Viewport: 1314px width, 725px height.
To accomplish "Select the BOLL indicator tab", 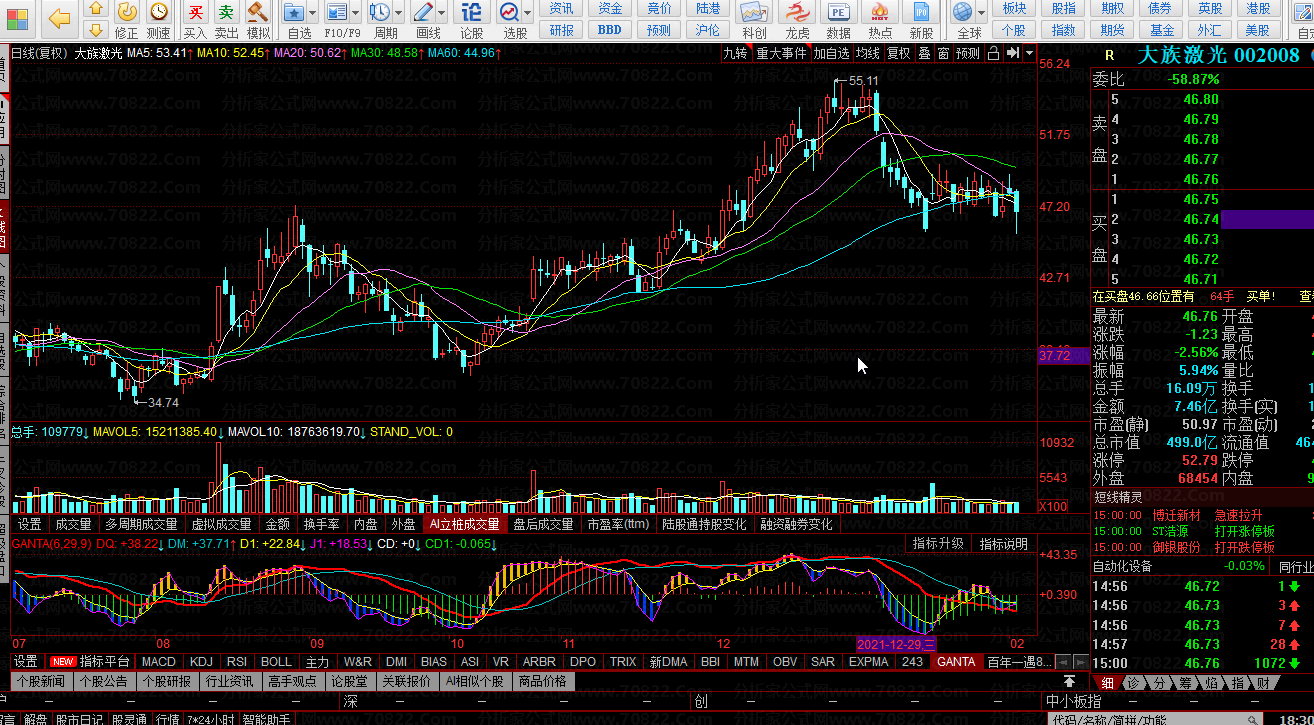I will tap(276, 662).
